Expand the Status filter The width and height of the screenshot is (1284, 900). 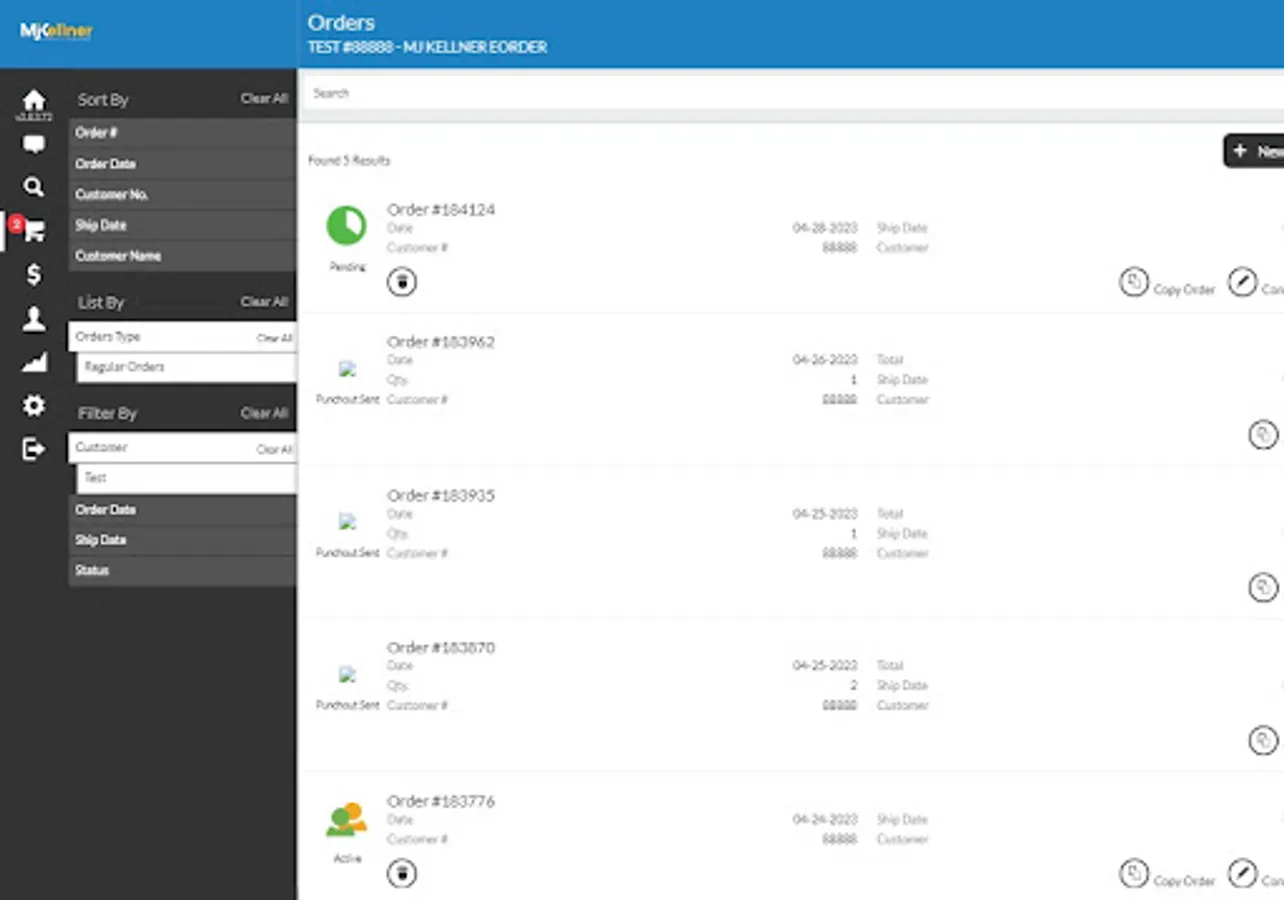point(182,571)
